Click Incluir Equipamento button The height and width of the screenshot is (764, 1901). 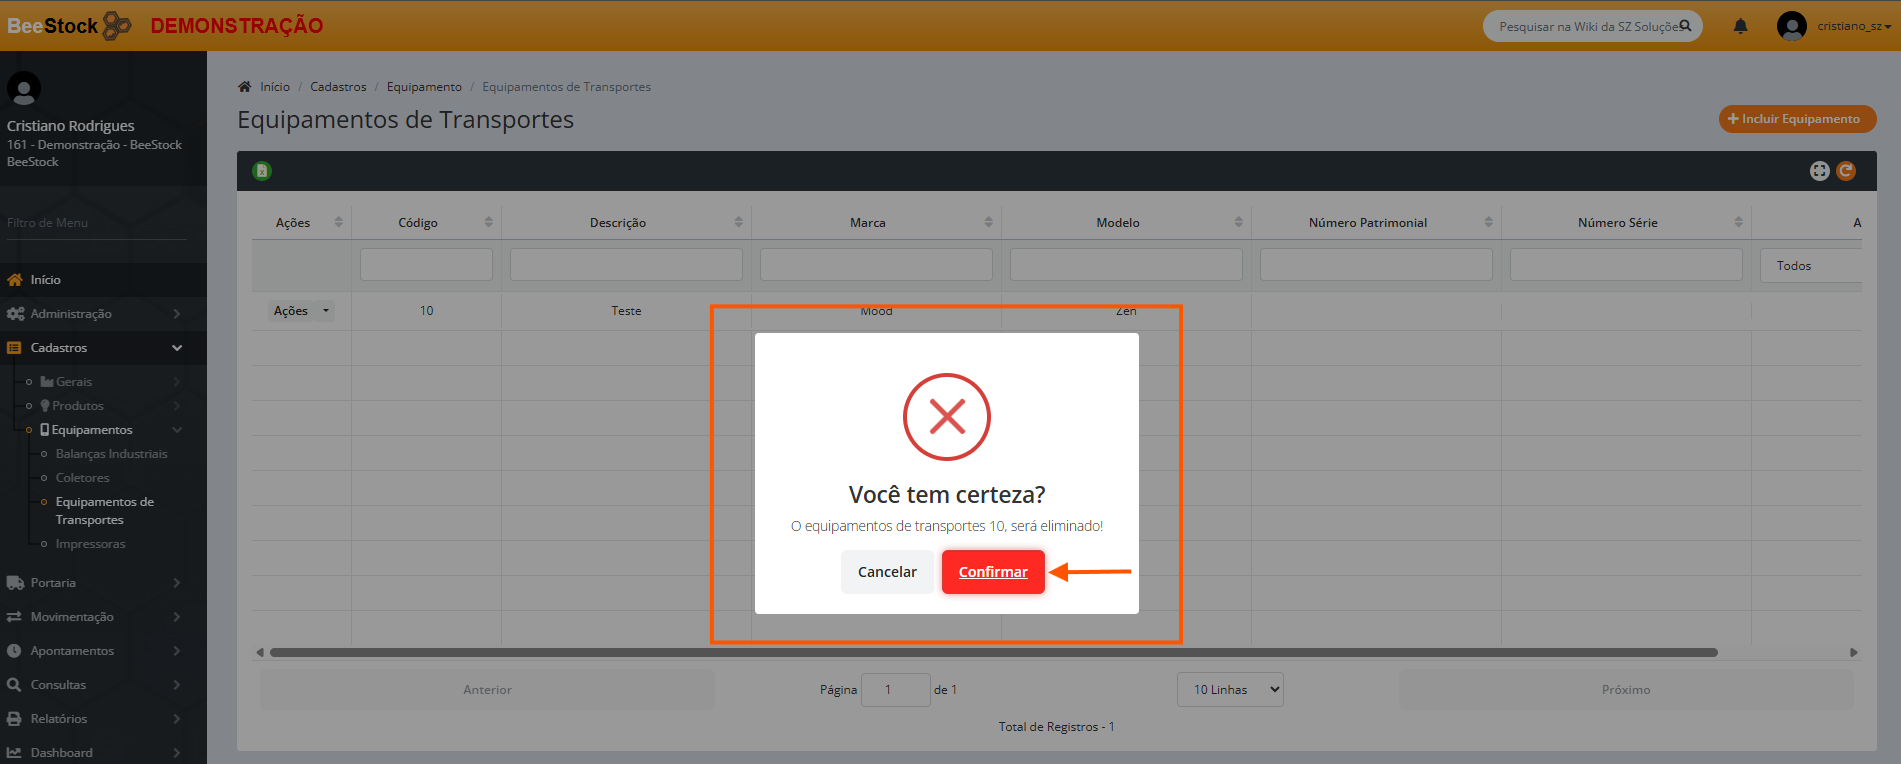point(1797,119)
